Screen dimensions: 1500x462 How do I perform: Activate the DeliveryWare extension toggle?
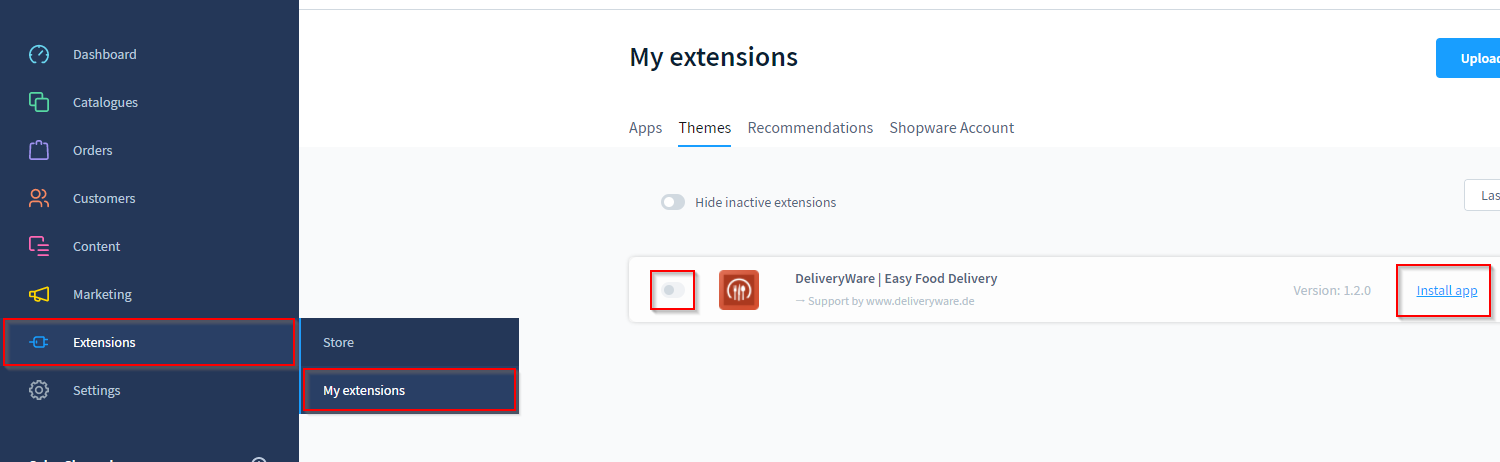tap(673, 290)
